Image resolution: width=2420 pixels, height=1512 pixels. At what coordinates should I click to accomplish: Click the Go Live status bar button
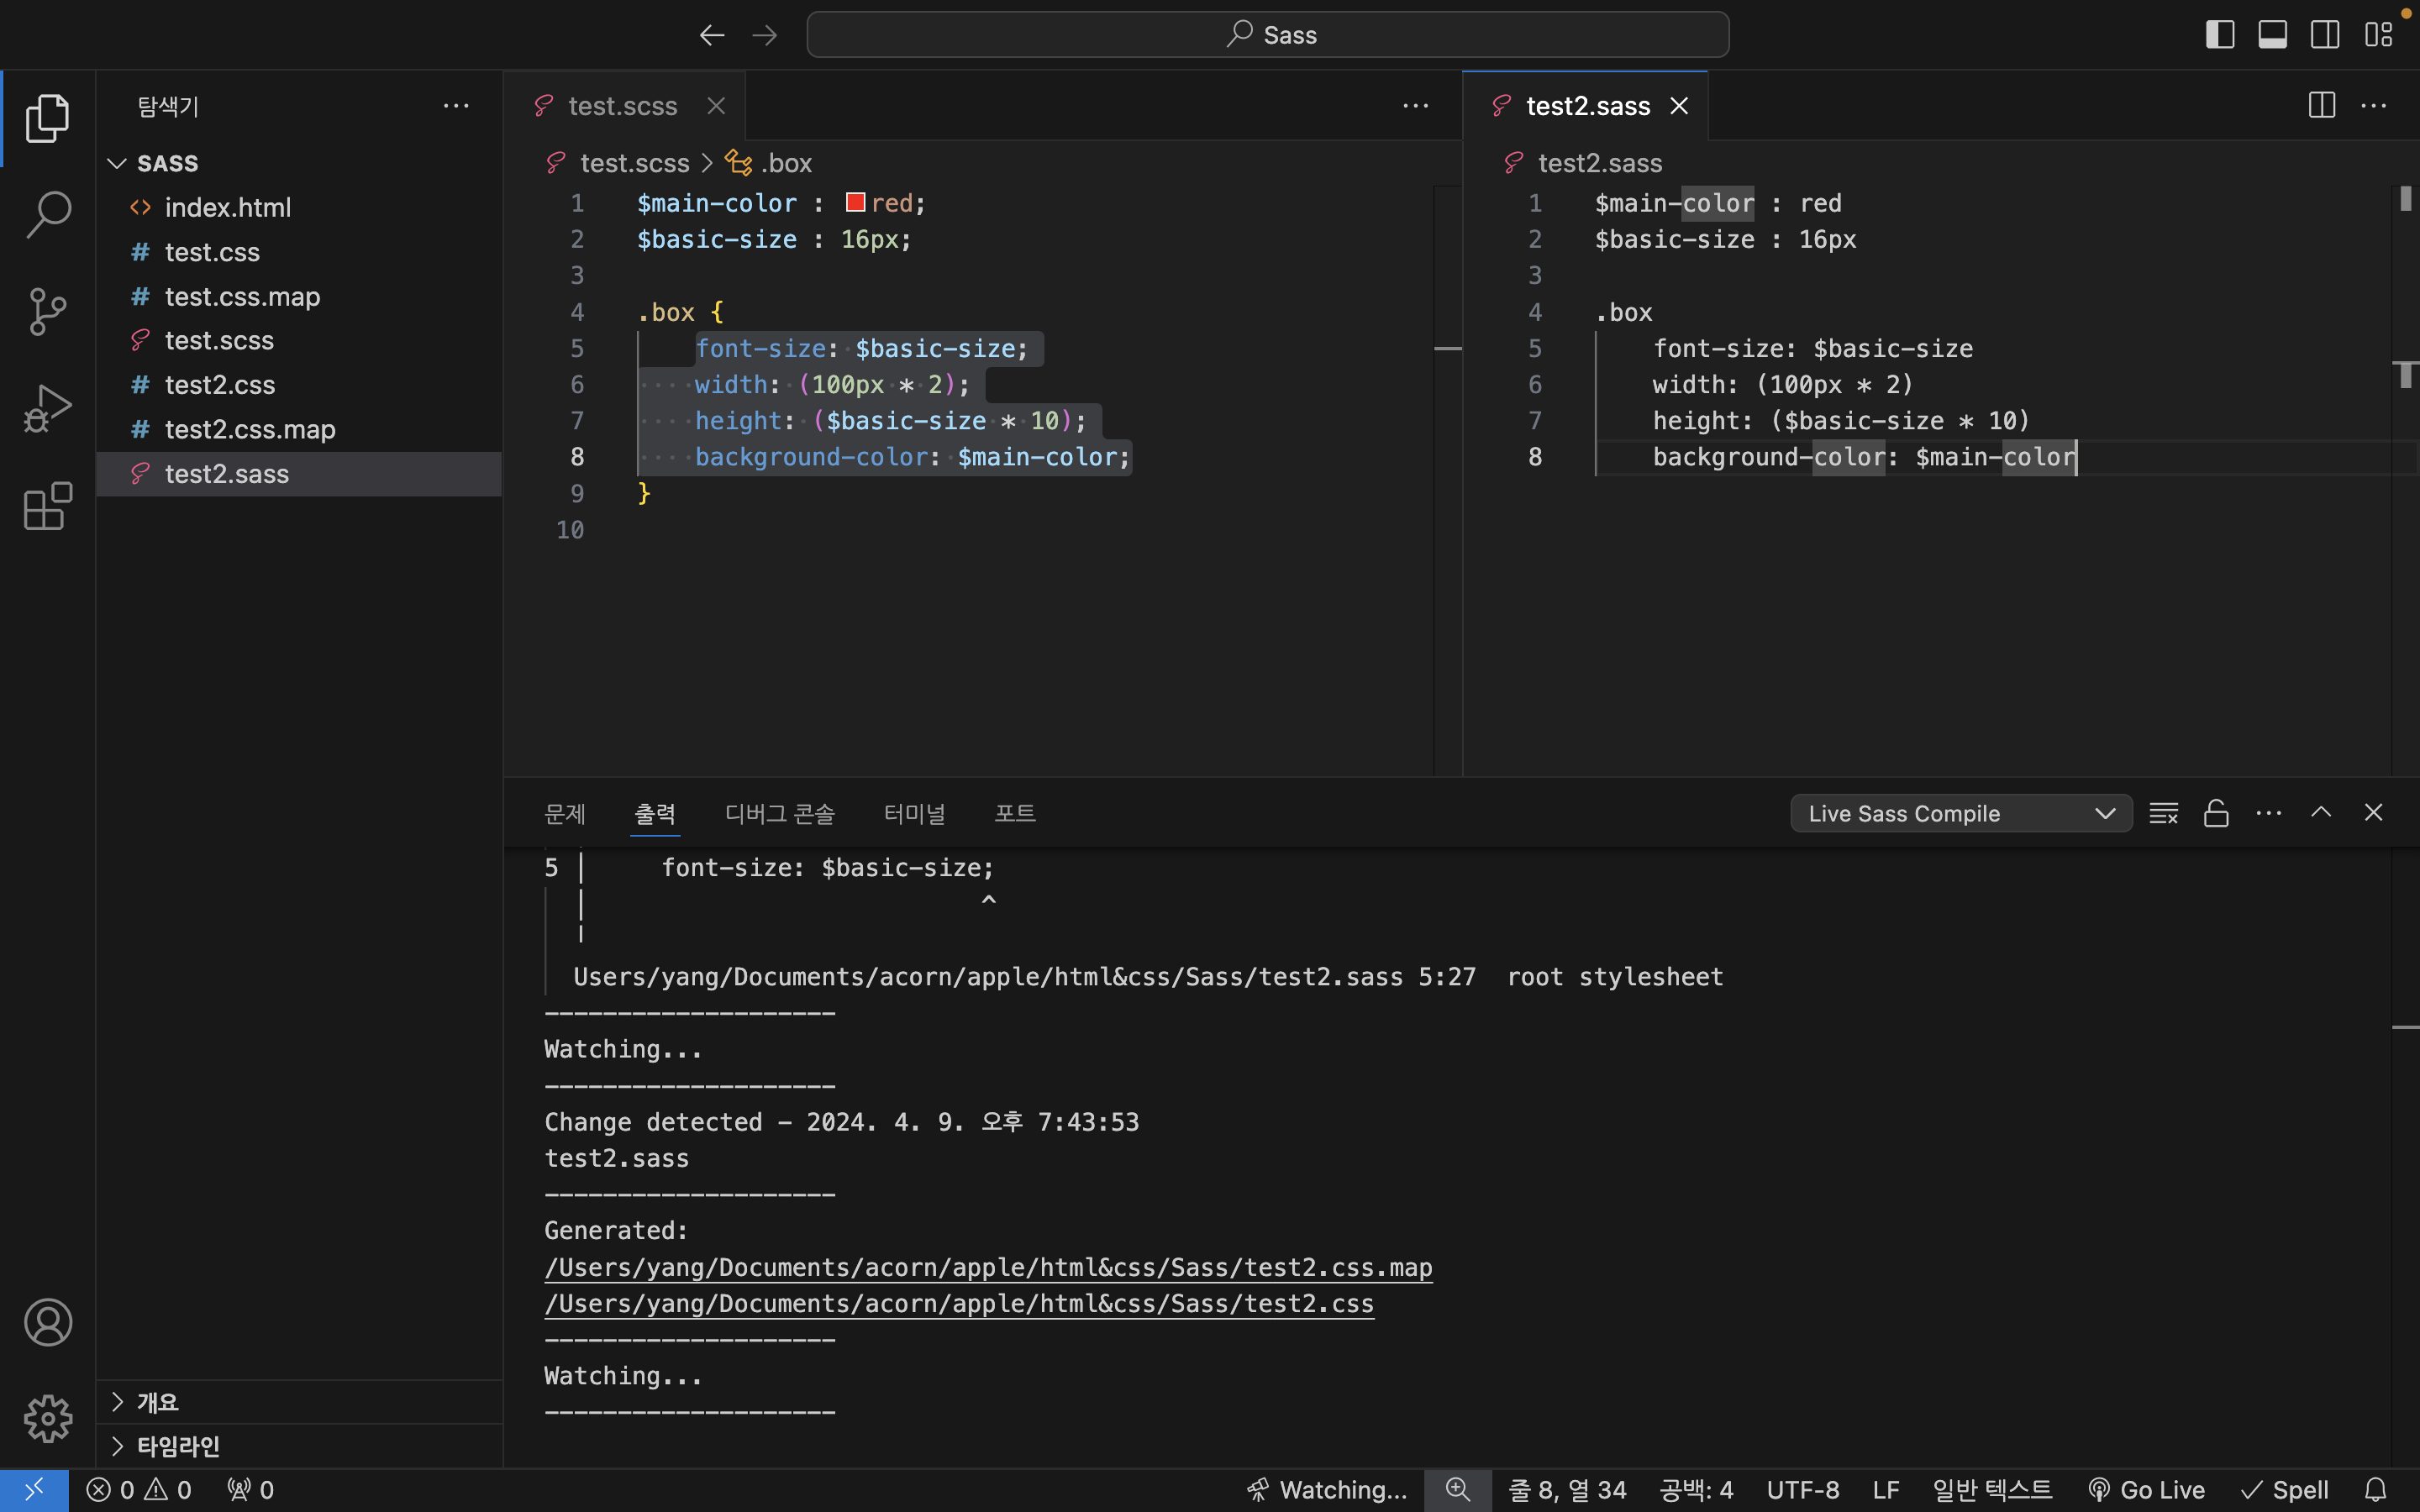coord(2146,1490)
